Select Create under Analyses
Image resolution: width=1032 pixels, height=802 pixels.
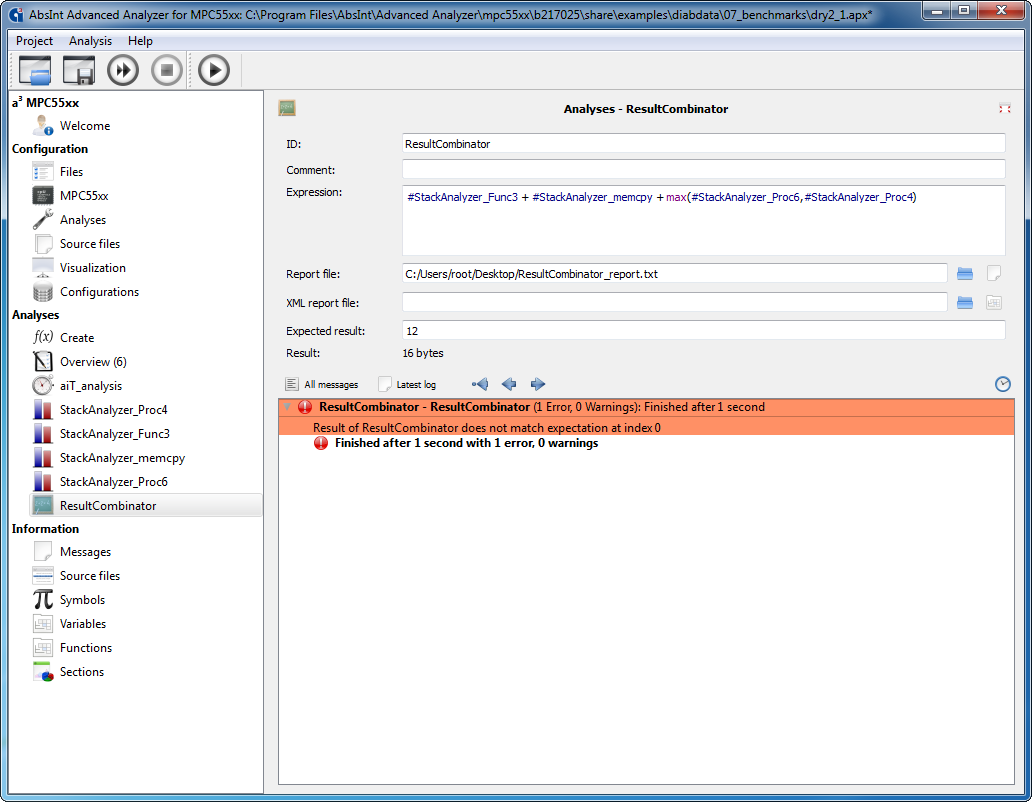click(77, 338)
